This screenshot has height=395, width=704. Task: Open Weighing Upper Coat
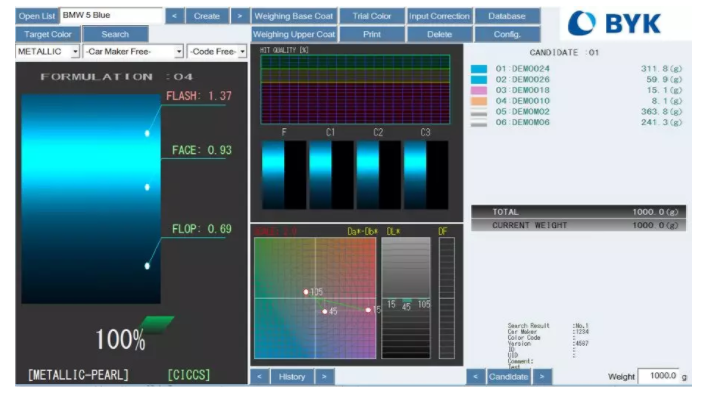pyautogui.click(x=294, y=34)
